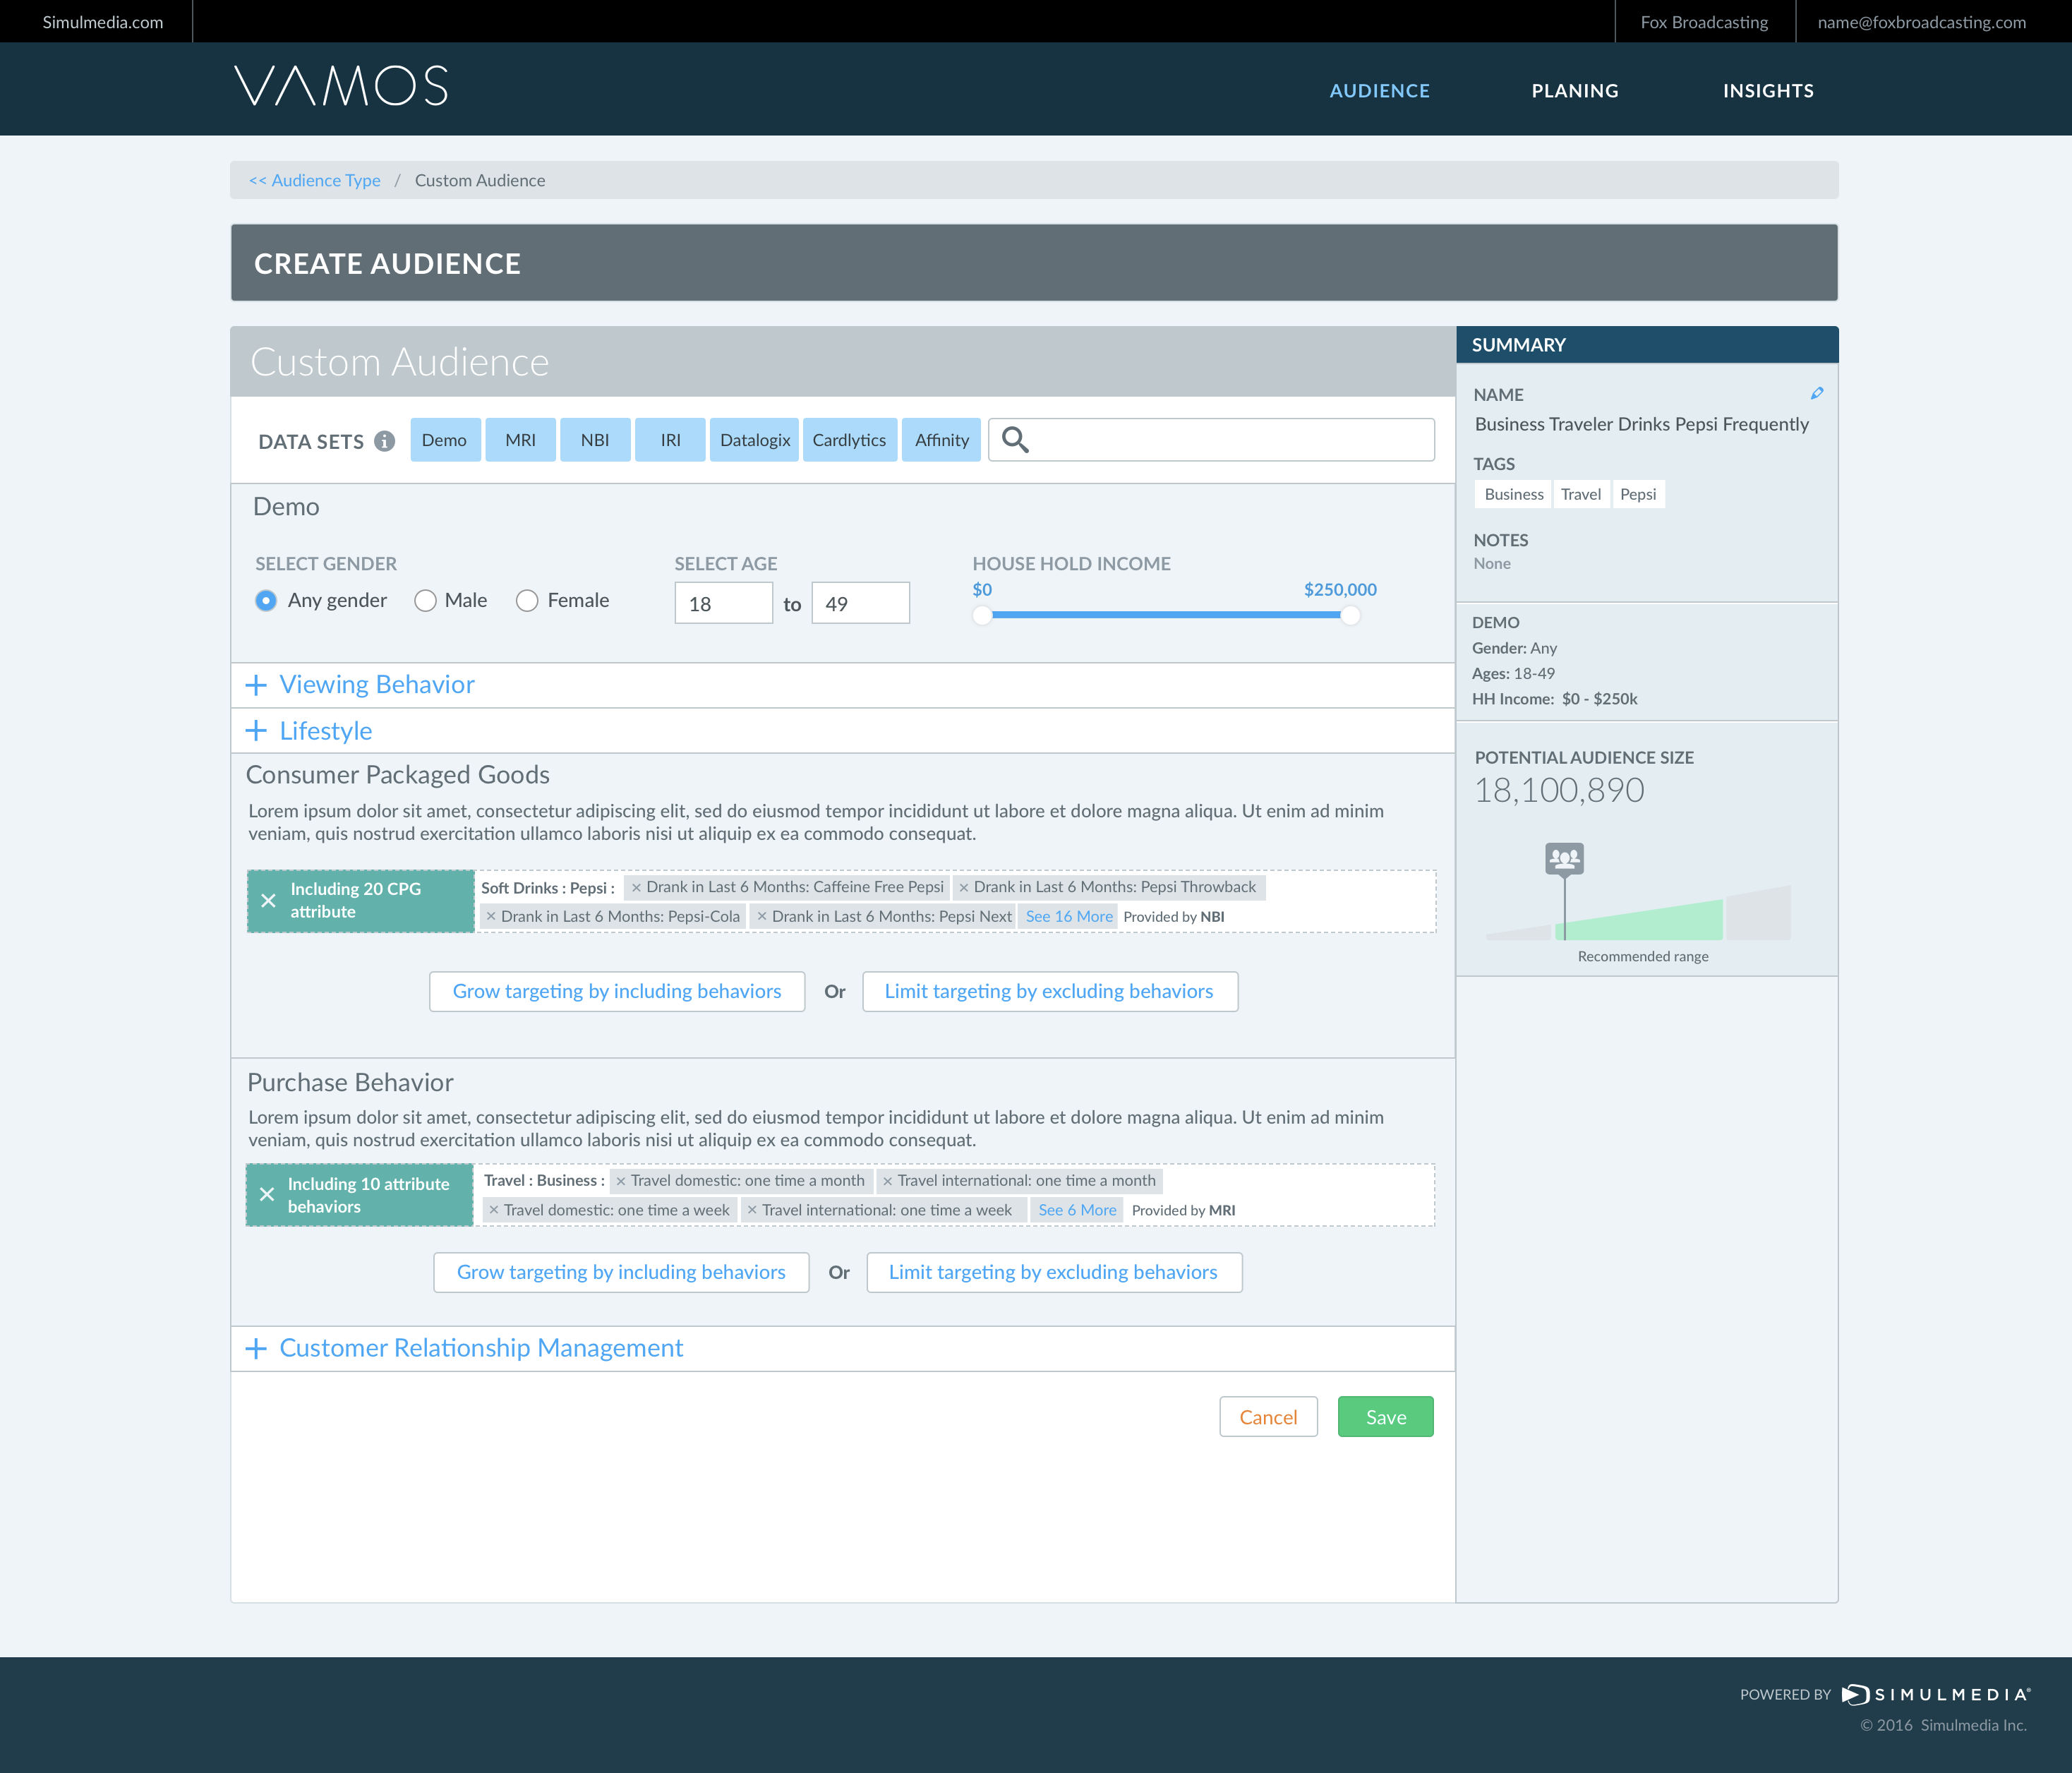The width and height of the screenshot is (2072, 1773).
Task: Click the maximum age field
Action: (860, 603)
